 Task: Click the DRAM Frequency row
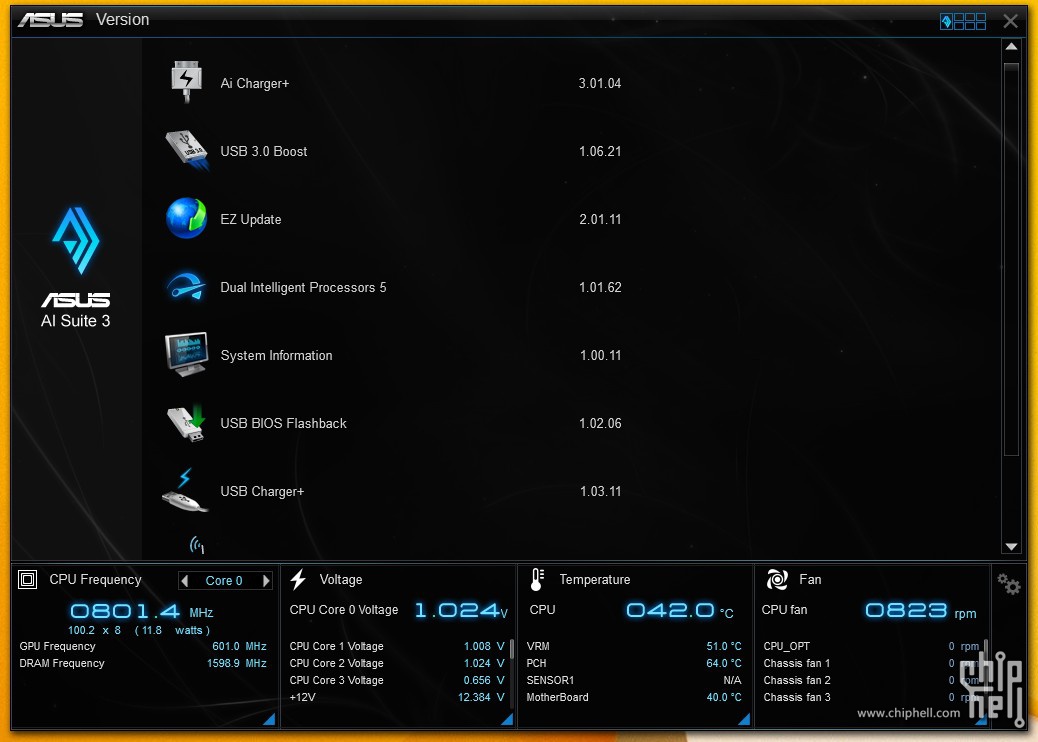(143, 663)
